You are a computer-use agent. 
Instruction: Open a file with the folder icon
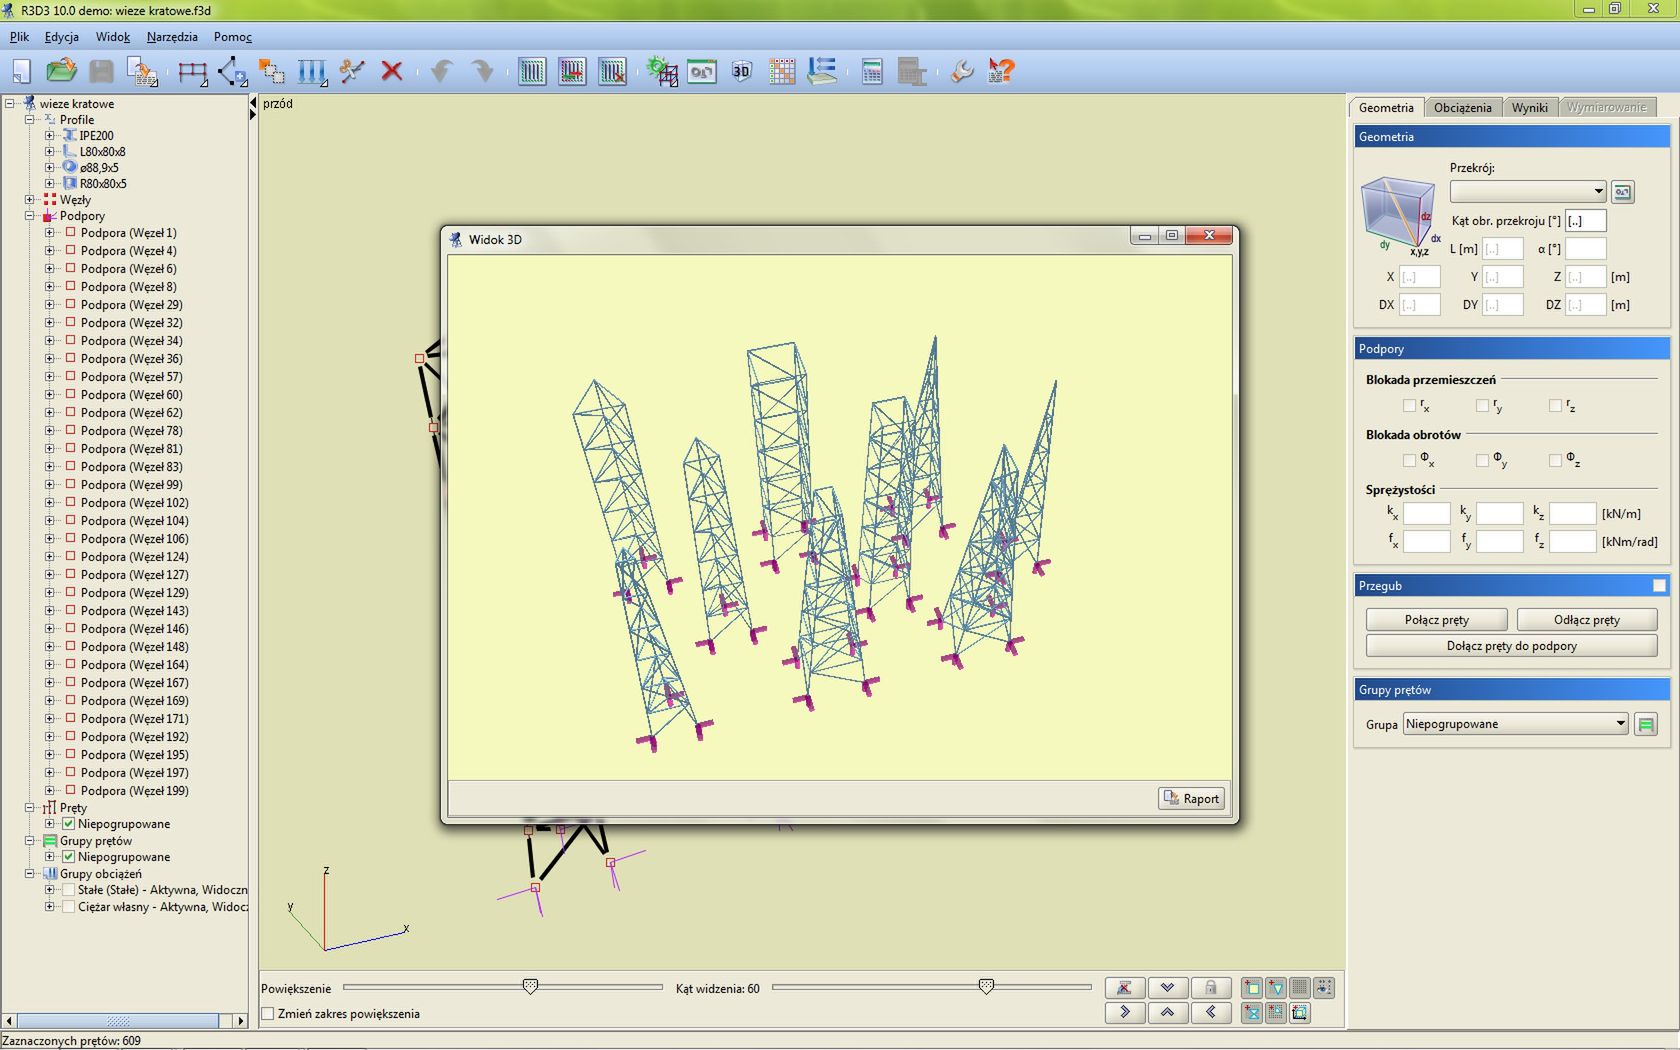click(x=61, y=71)
